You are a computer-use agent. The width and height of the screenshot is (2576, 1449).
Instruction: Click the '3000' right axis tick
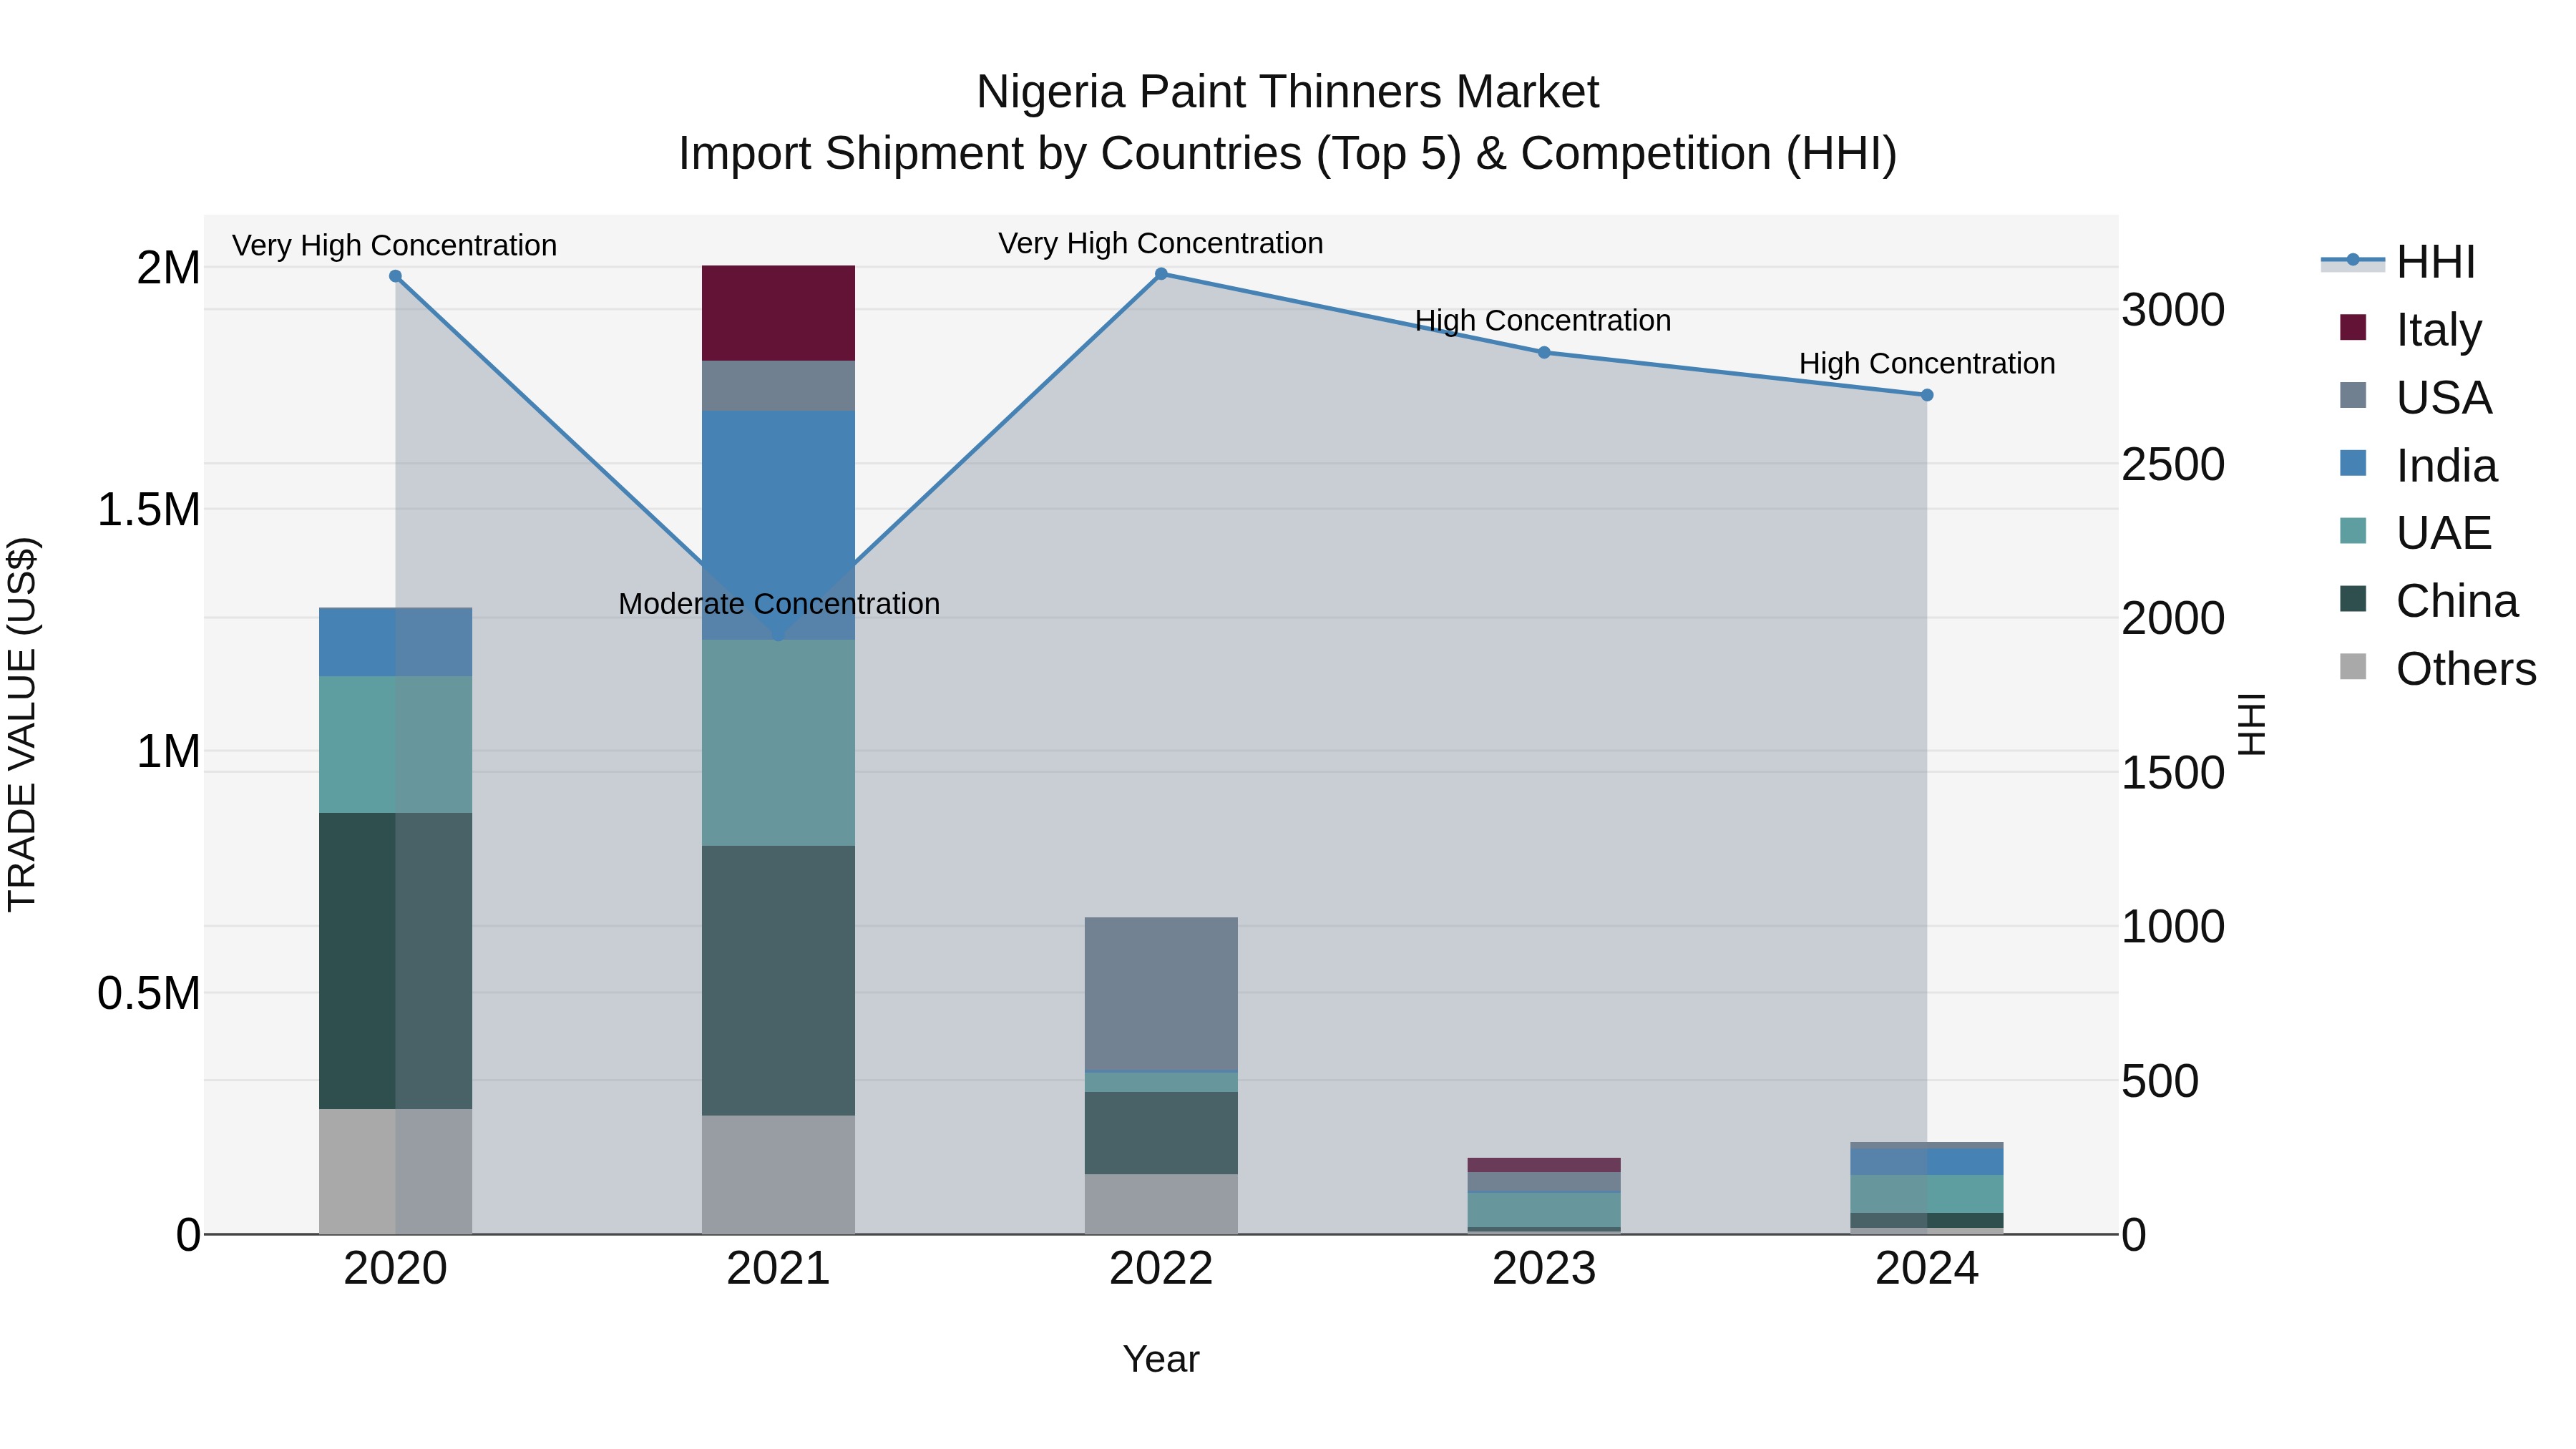[x=2173, y=310]
